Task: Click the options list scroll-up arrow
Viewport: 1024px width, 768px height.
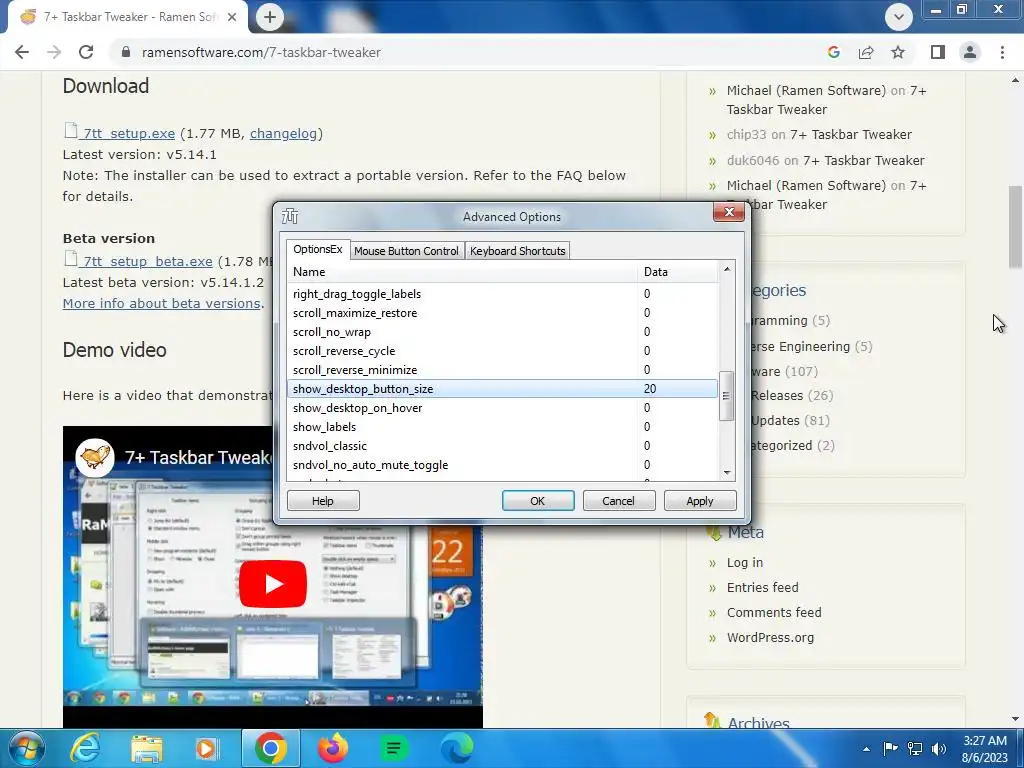Action: coord(726,269)
